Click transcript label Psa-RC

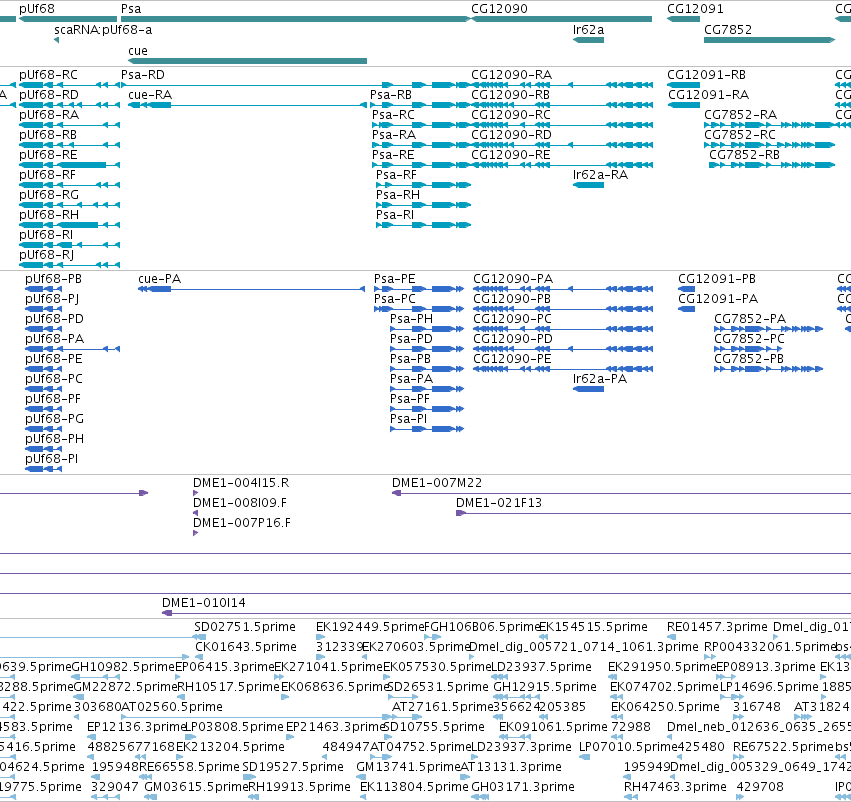[393, 115]
